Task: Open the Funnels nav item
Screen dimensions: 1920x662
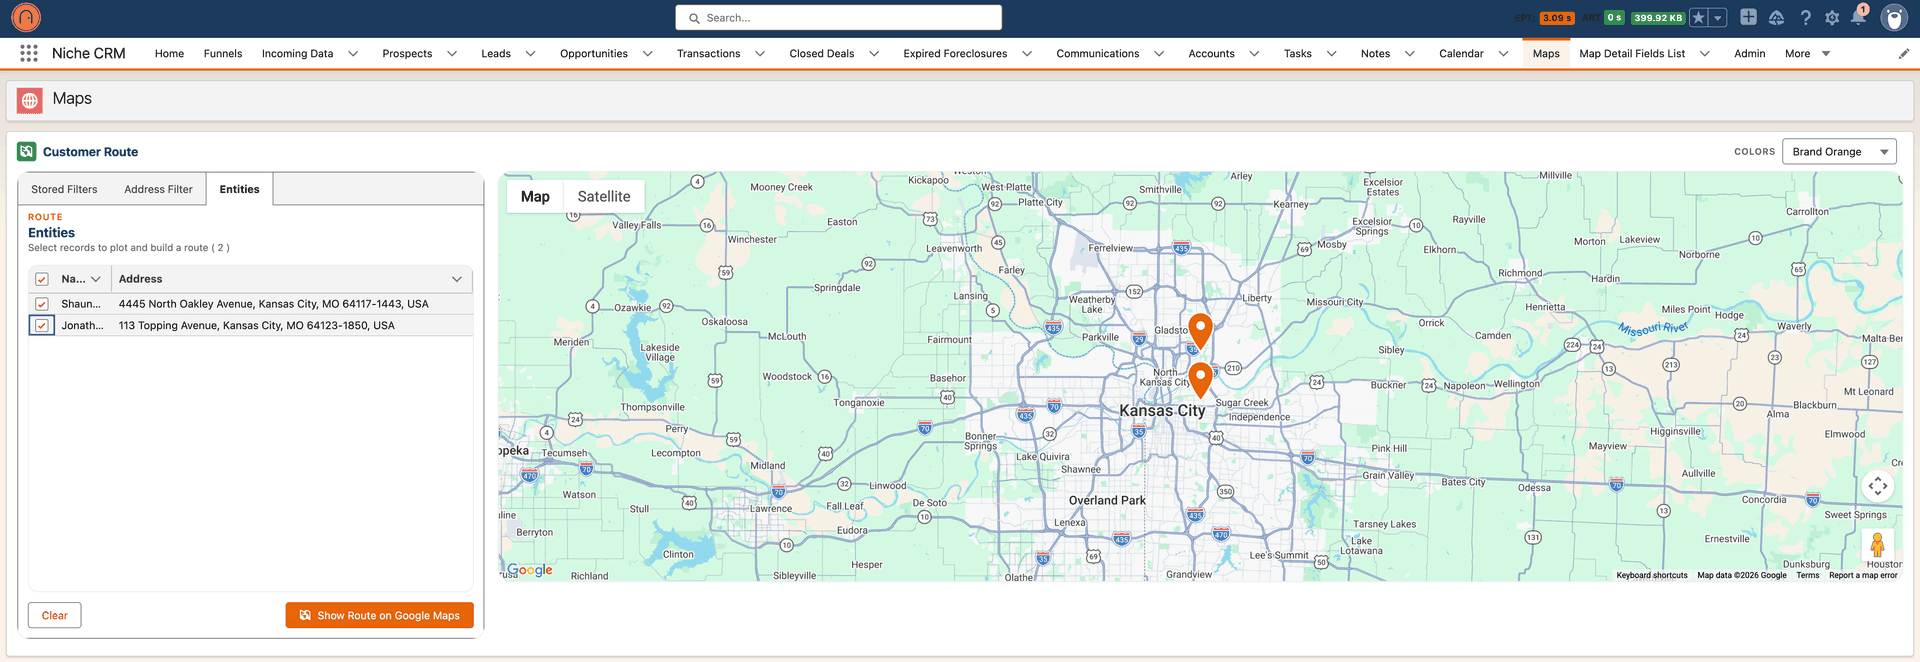Action: pos(223,53)
